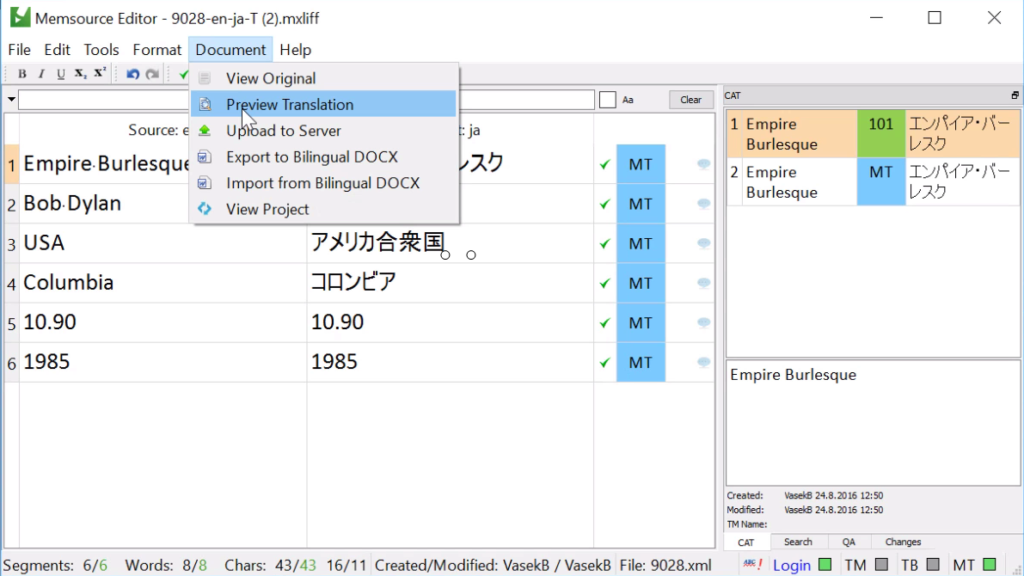Toggle confirmed checkmark for Bob Dylan segment

coord(605,204)
